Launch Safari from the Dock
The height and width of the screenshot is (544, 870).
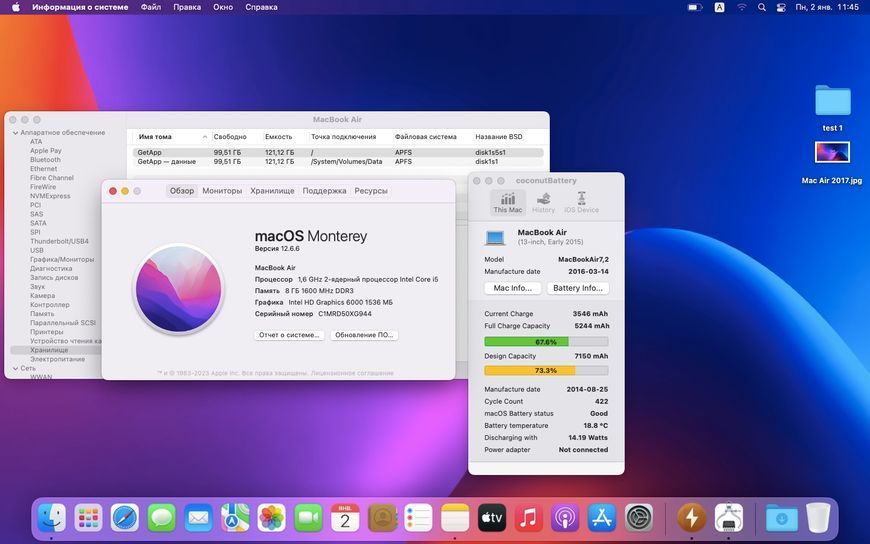(x=125, y=518)
